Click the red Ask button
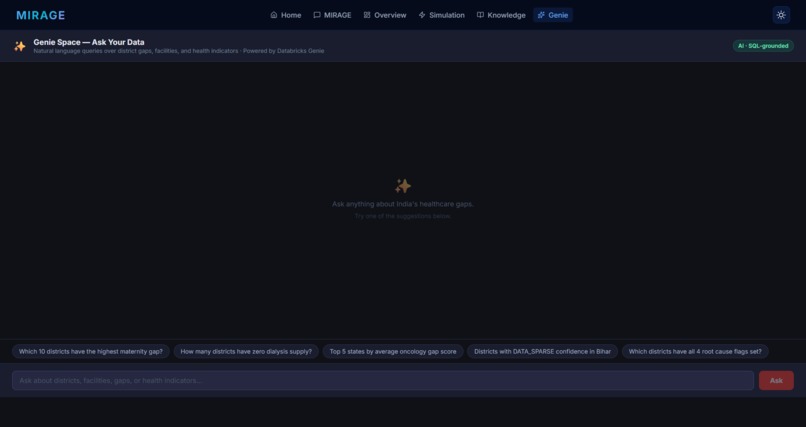806x427 pixels. tap(776, 381)
